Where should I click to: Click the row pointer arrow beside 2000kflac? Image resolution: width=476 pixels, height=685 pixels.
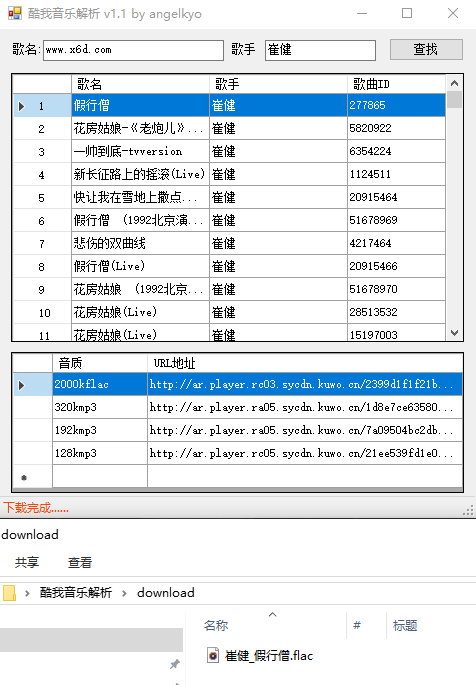pos(21,385)
